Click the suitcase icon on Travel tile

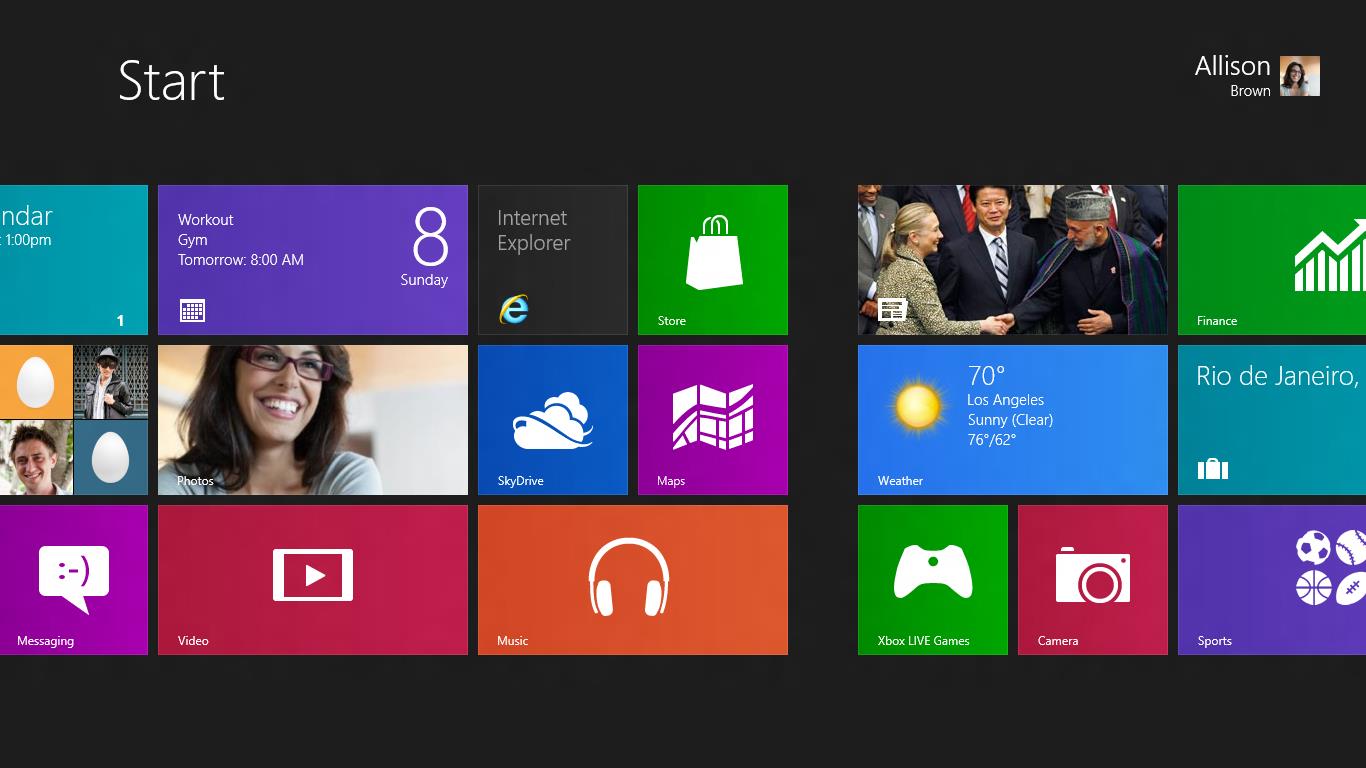click(x=1212, y=468)
